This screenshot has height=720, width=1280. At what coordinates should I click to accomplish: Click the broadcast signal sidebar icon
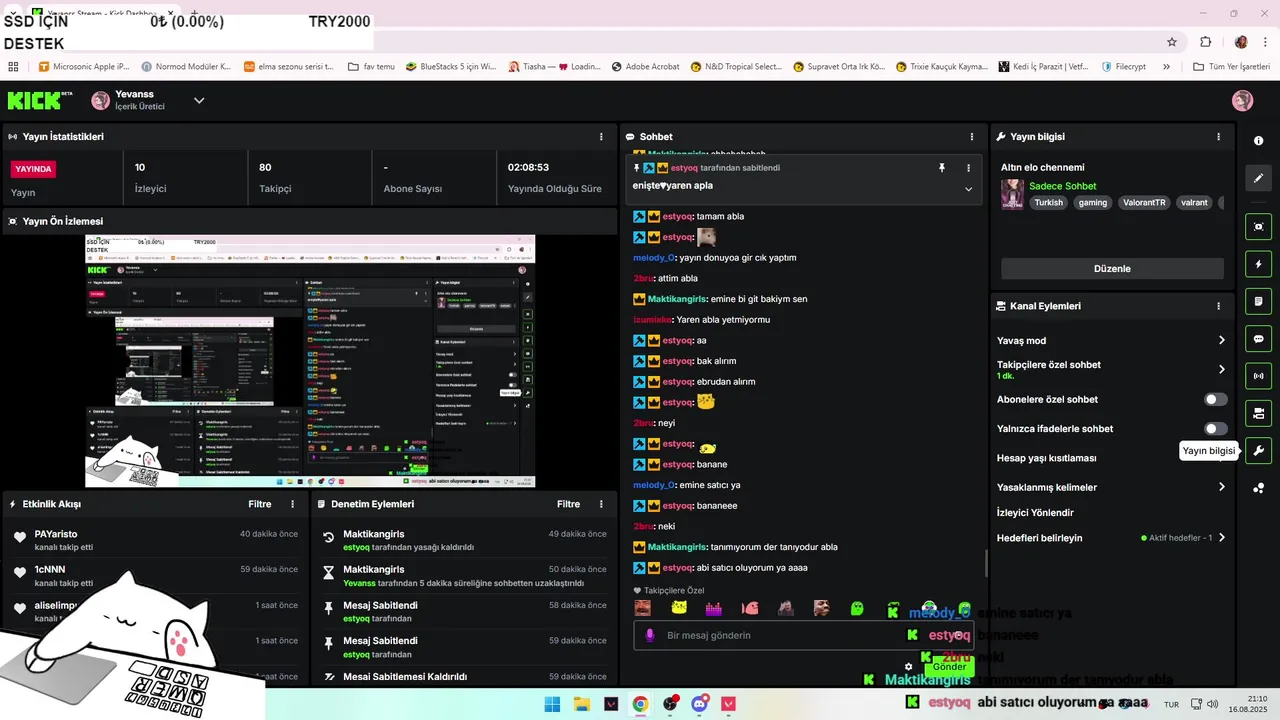click(1258, 376)
